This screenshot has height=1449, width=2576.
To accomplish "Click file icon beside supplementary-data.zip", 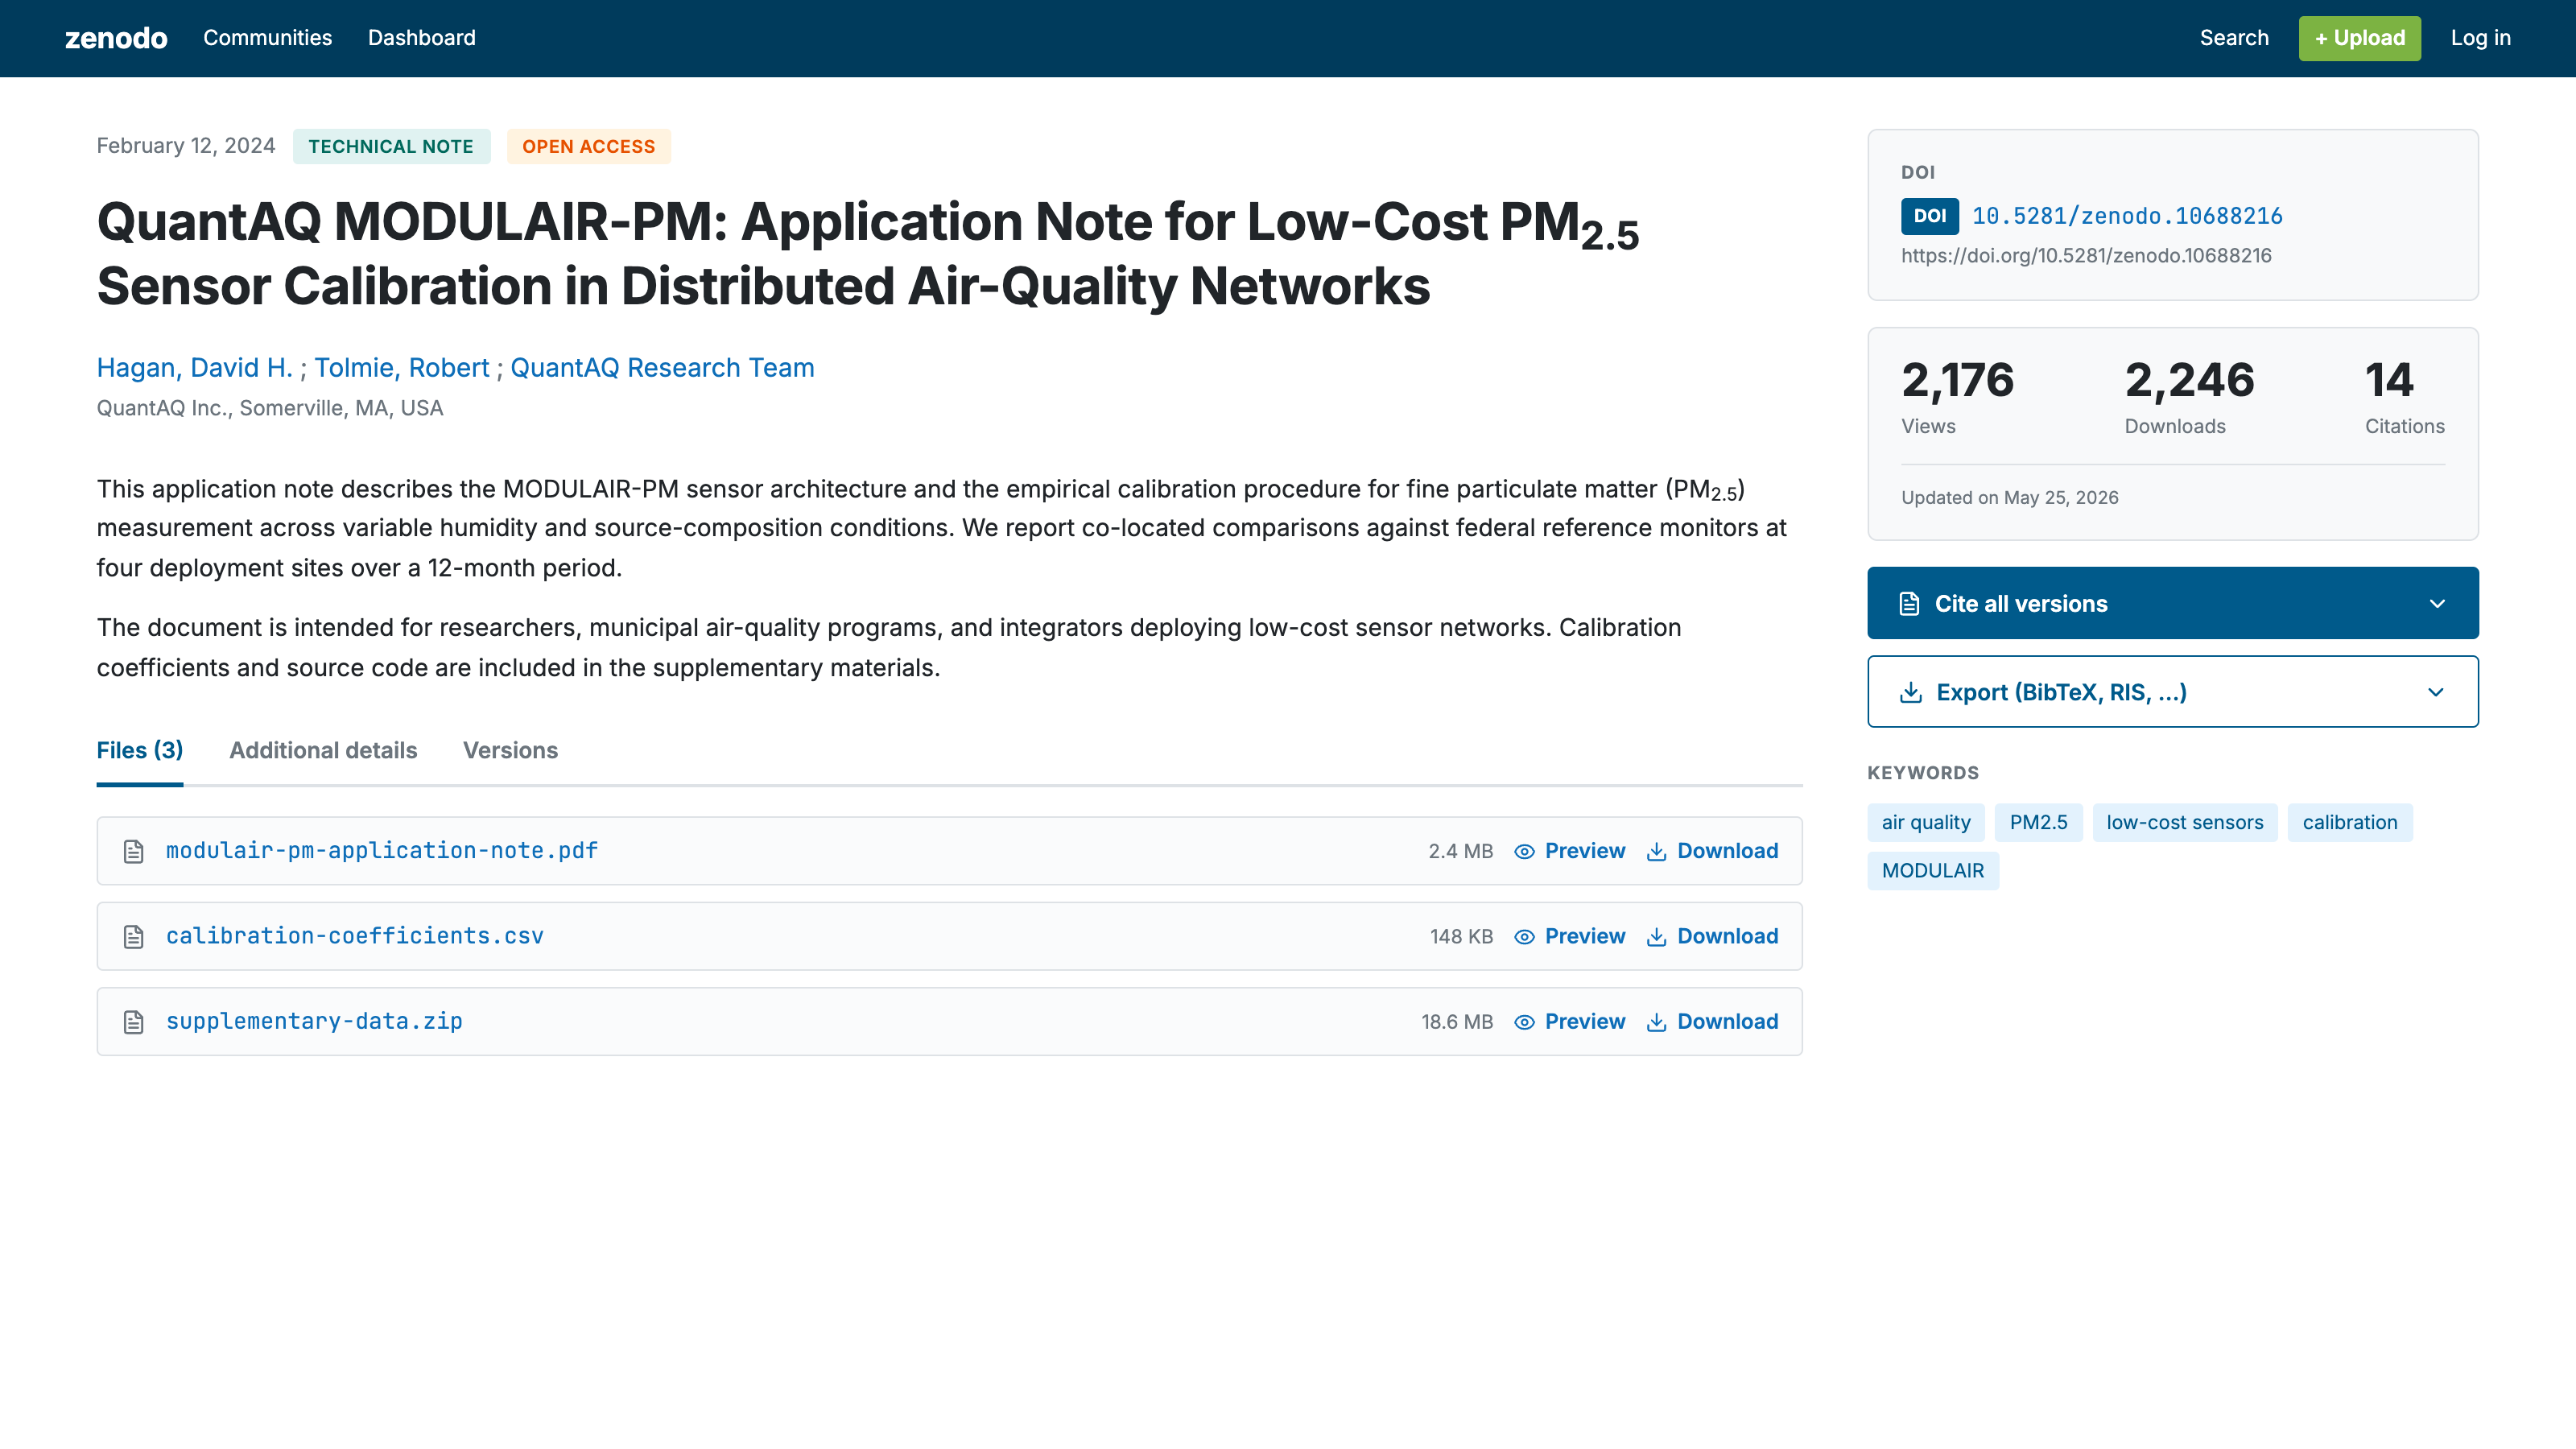I will pyautogui.click(x=133, y=1022).
